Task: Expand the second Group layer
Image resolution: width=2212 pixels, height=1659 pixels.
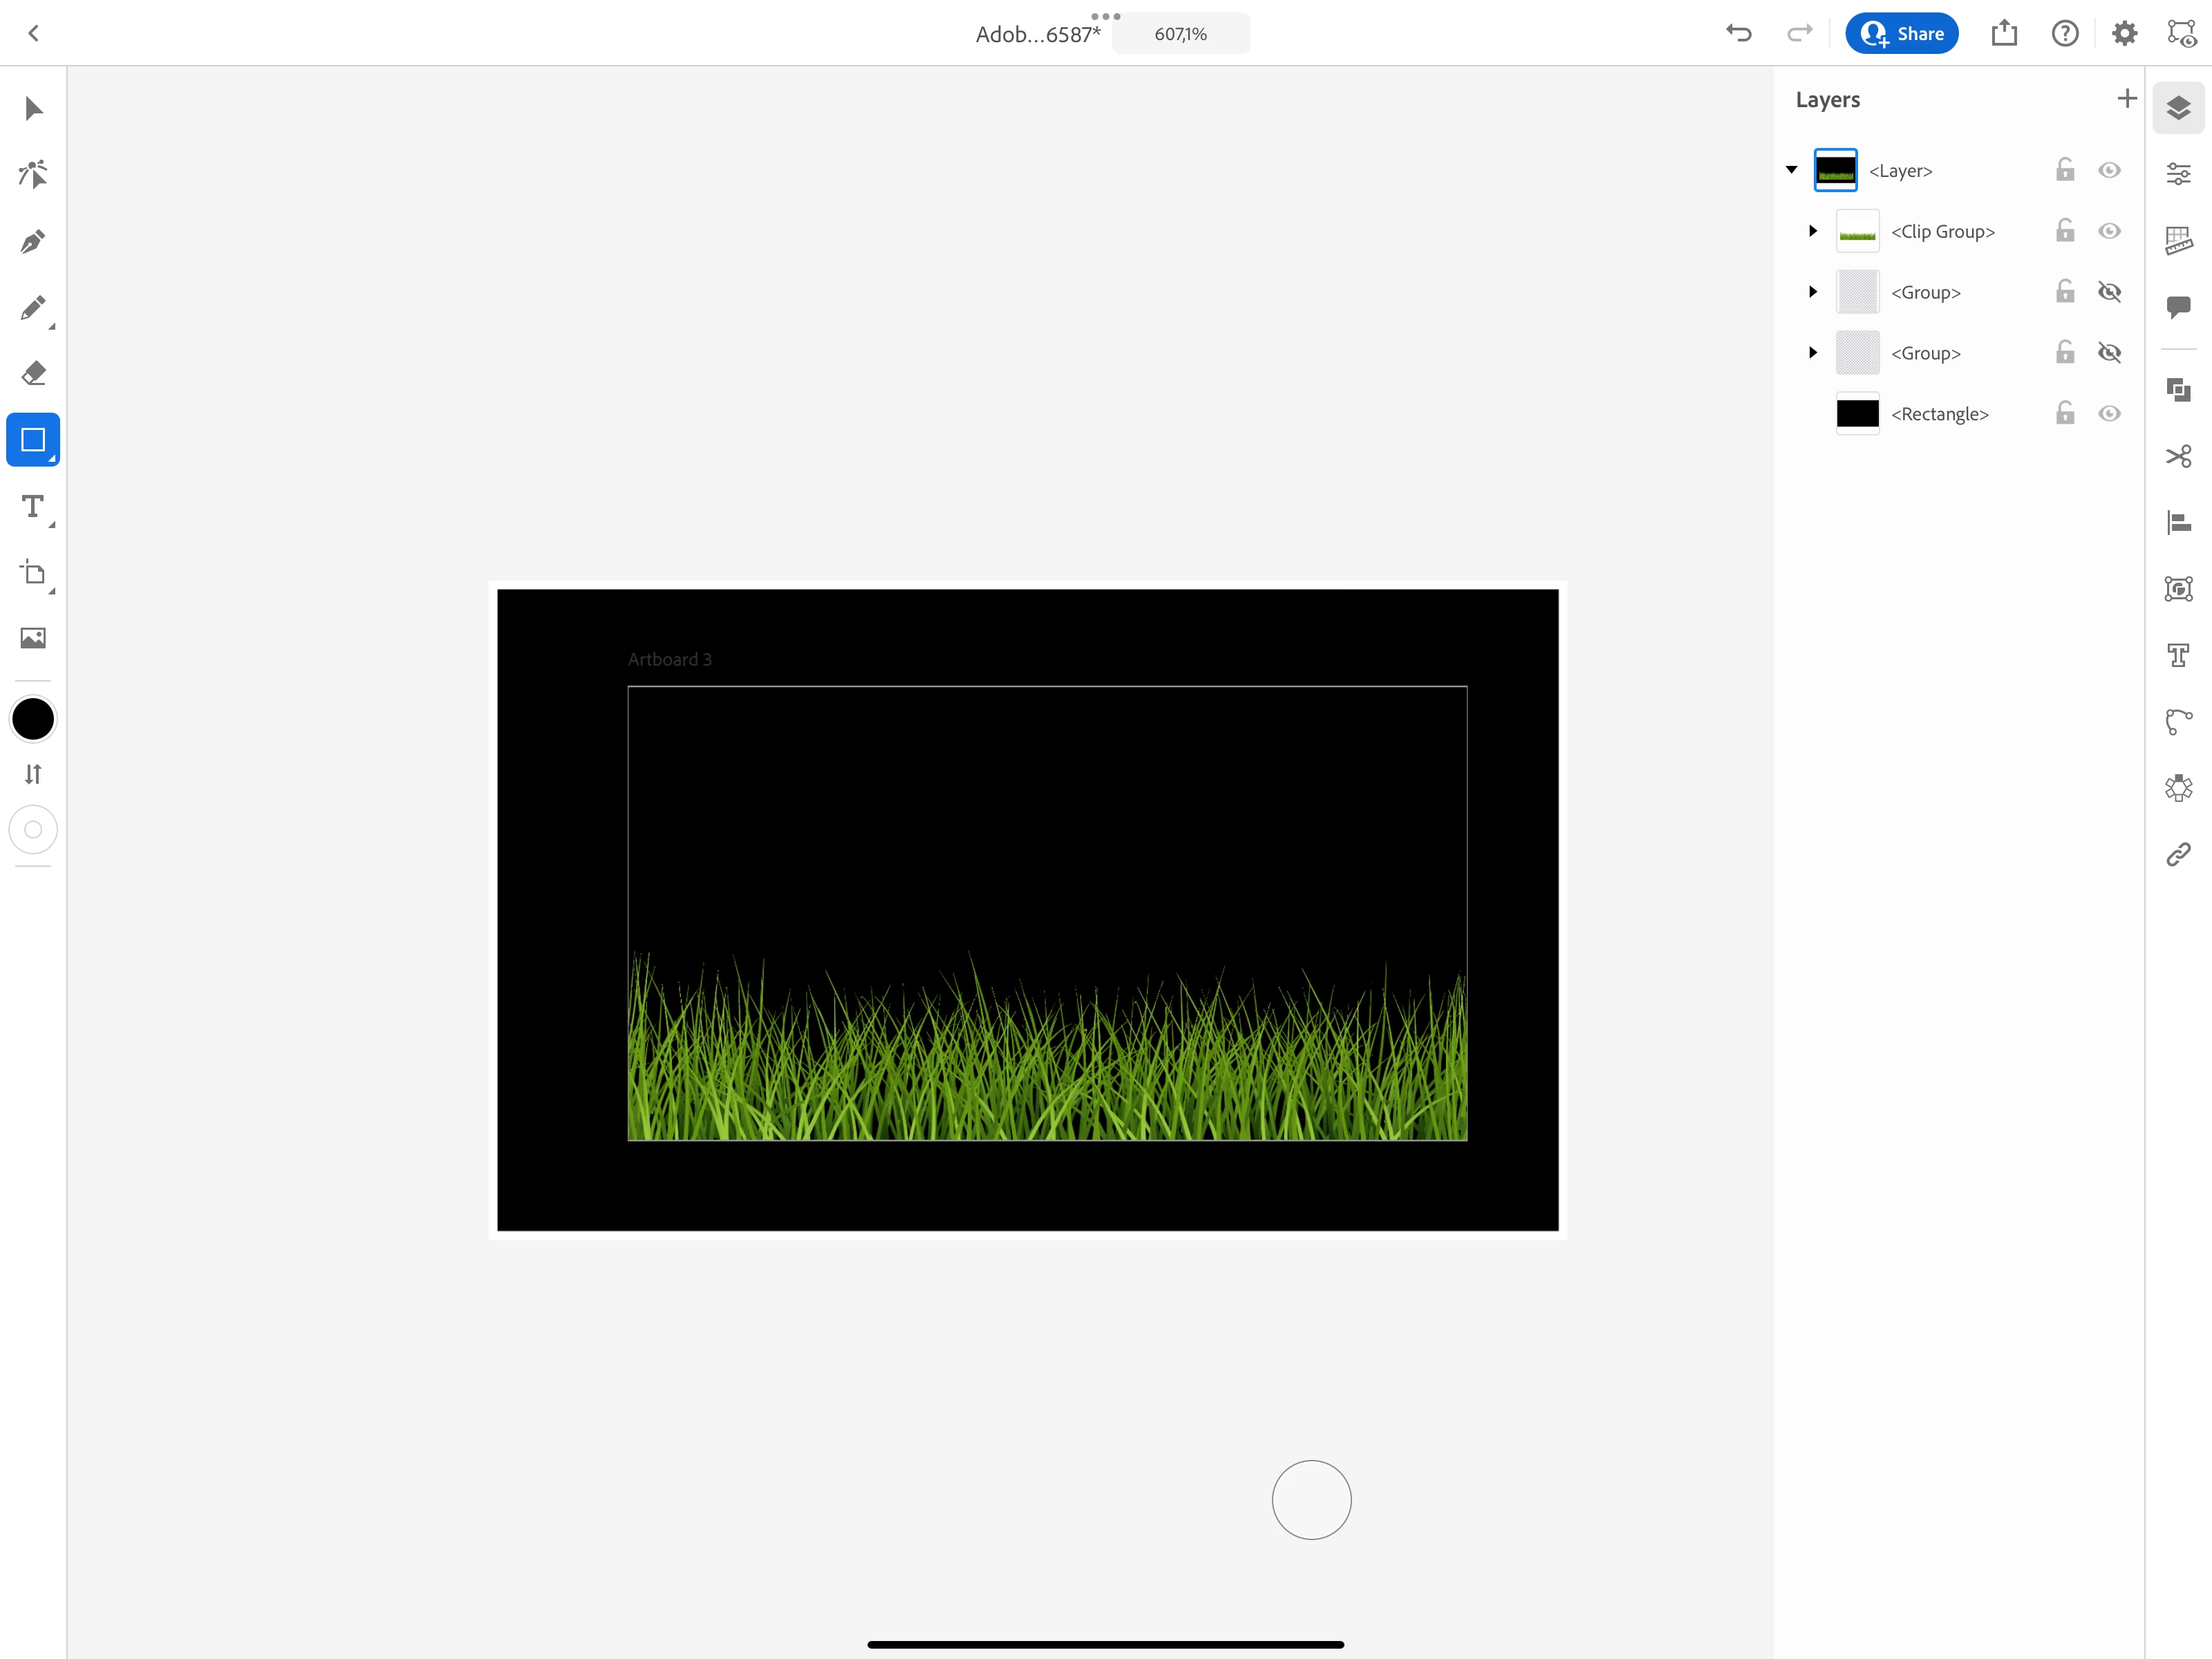Action: tap(1812, 353)
